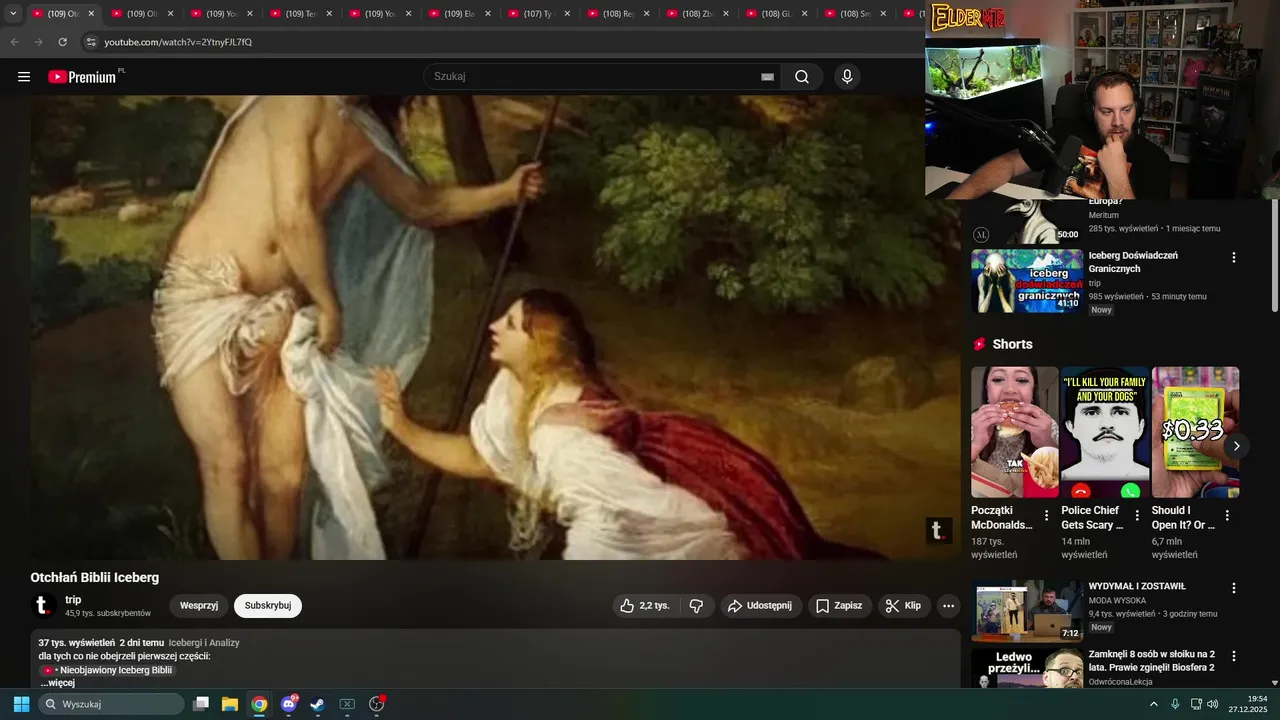Open Task View on taskbar

(200, 704)
